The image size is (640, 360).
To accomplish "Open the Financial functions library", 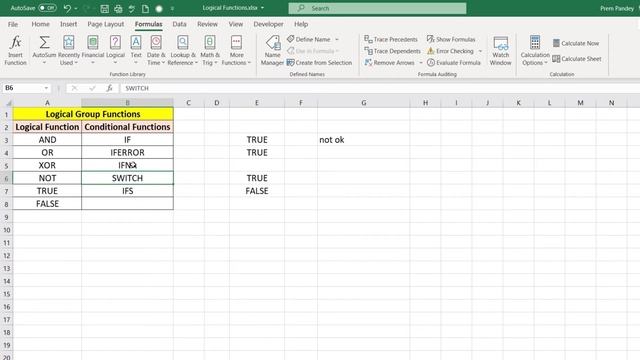I will (93, 50).
